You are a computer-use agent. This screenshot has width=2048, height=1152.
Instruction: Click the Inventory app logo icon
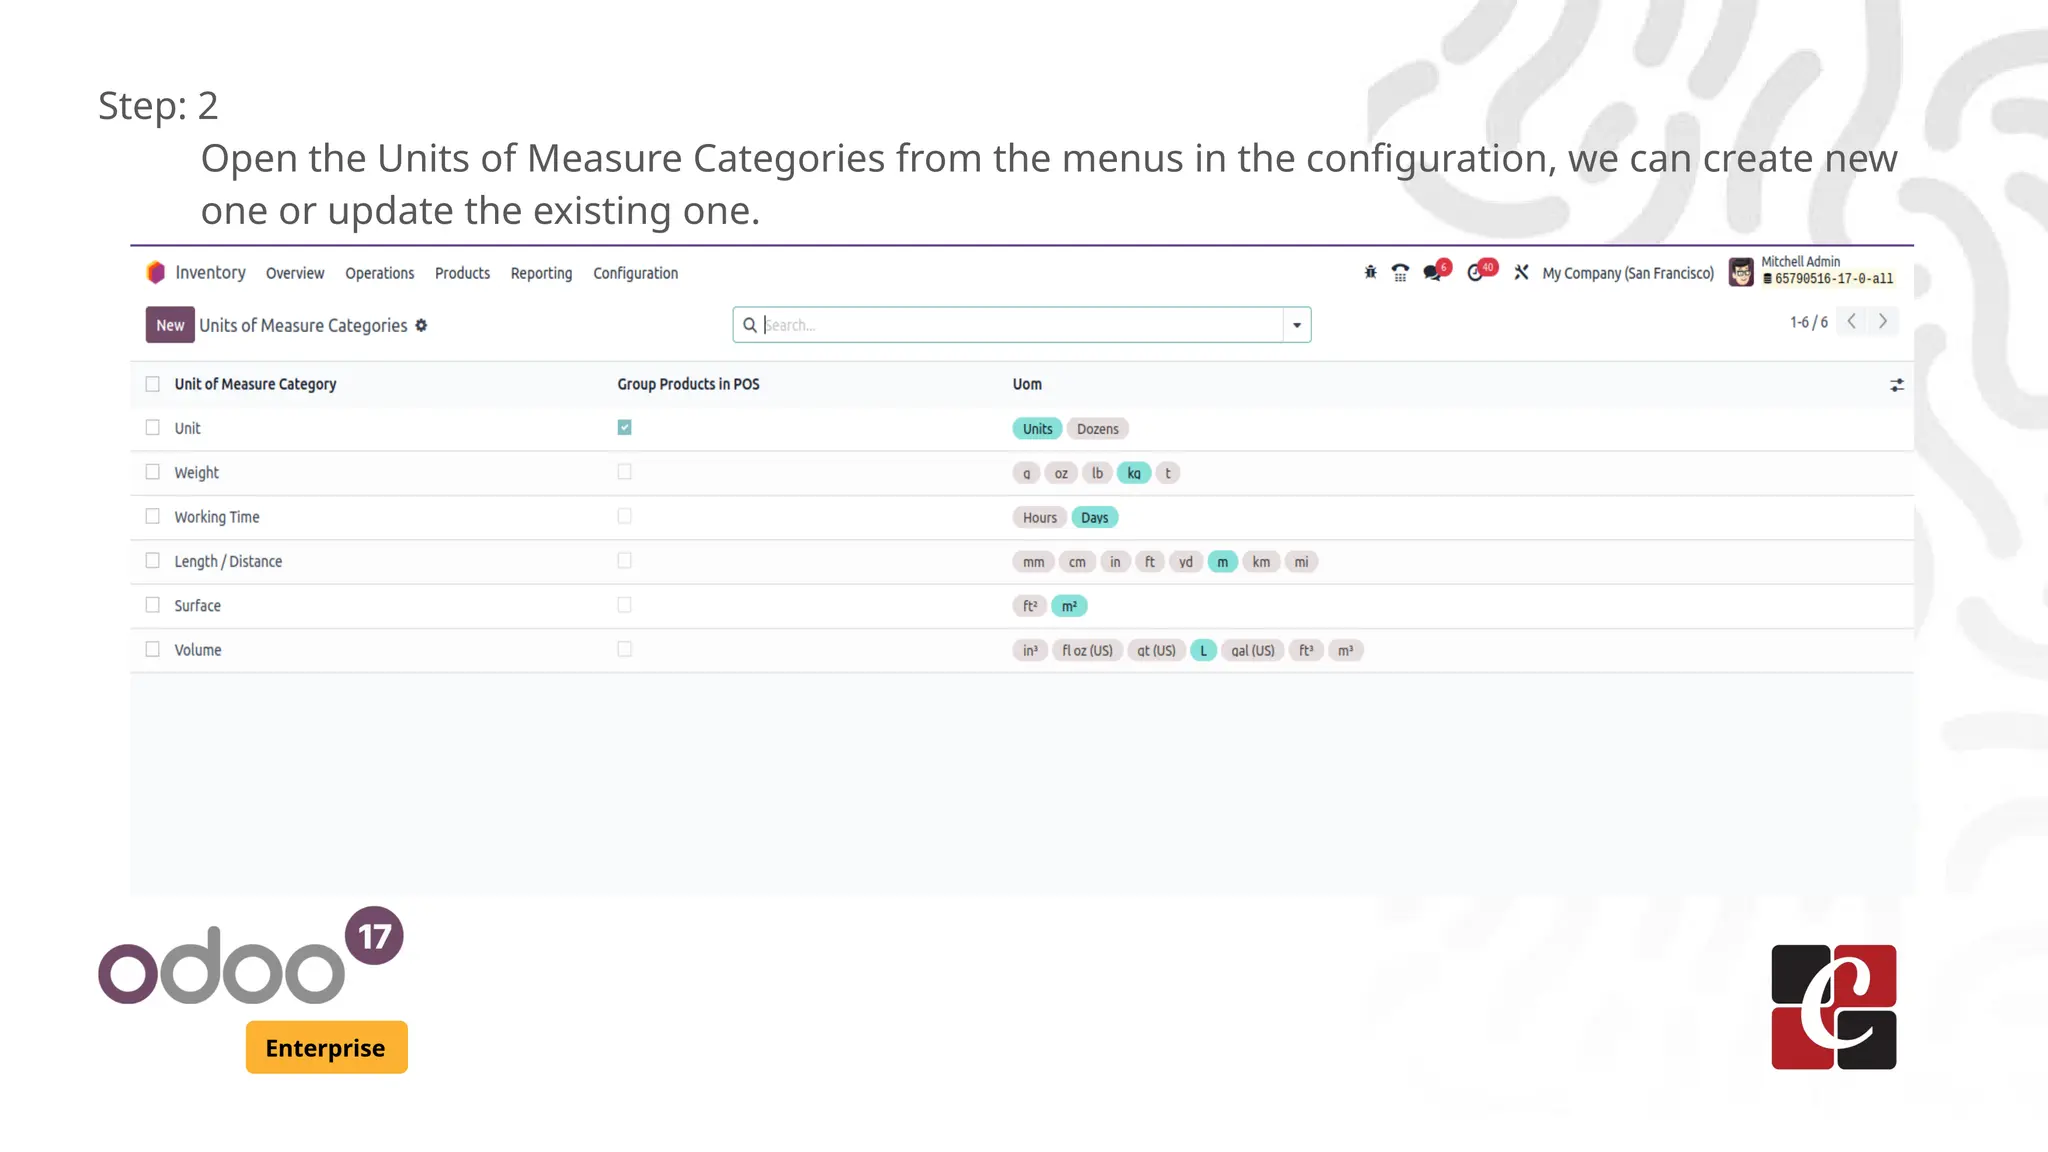tap(156, 272)
